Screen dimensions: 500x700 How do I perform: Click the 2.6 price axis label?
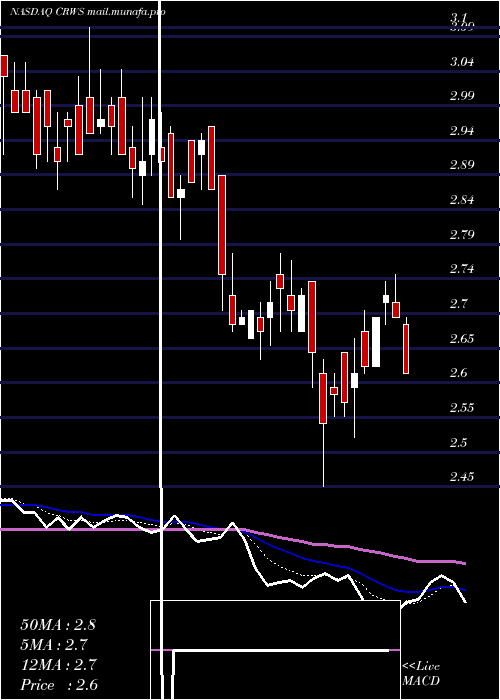[x=459, y=373]
